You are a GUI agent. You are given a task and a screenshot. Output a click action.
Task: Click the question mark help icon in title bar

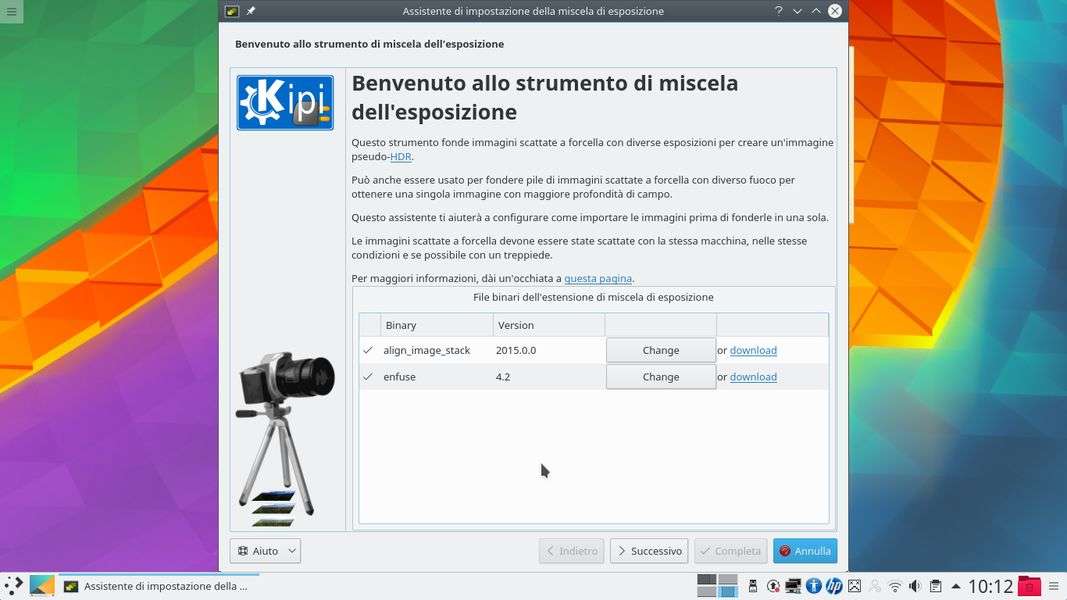coord(778,11)
